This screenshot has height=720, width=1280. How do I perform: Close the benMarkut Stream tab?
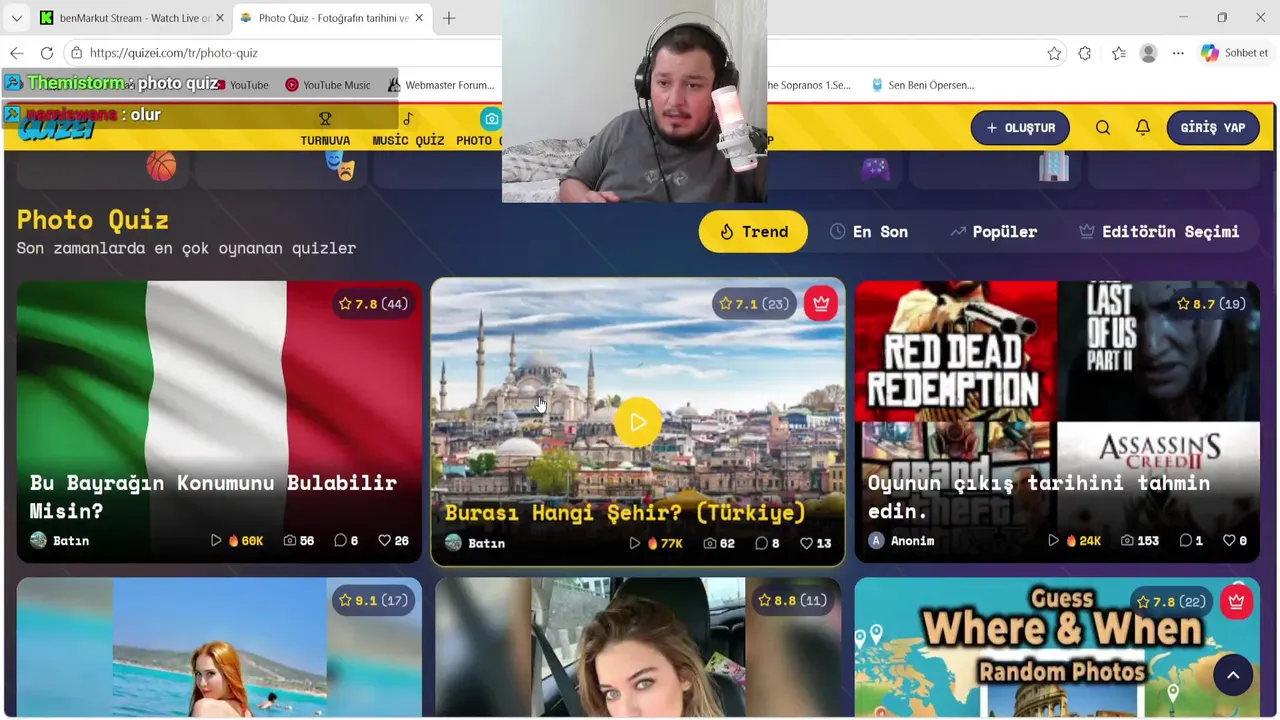[220, 18]
